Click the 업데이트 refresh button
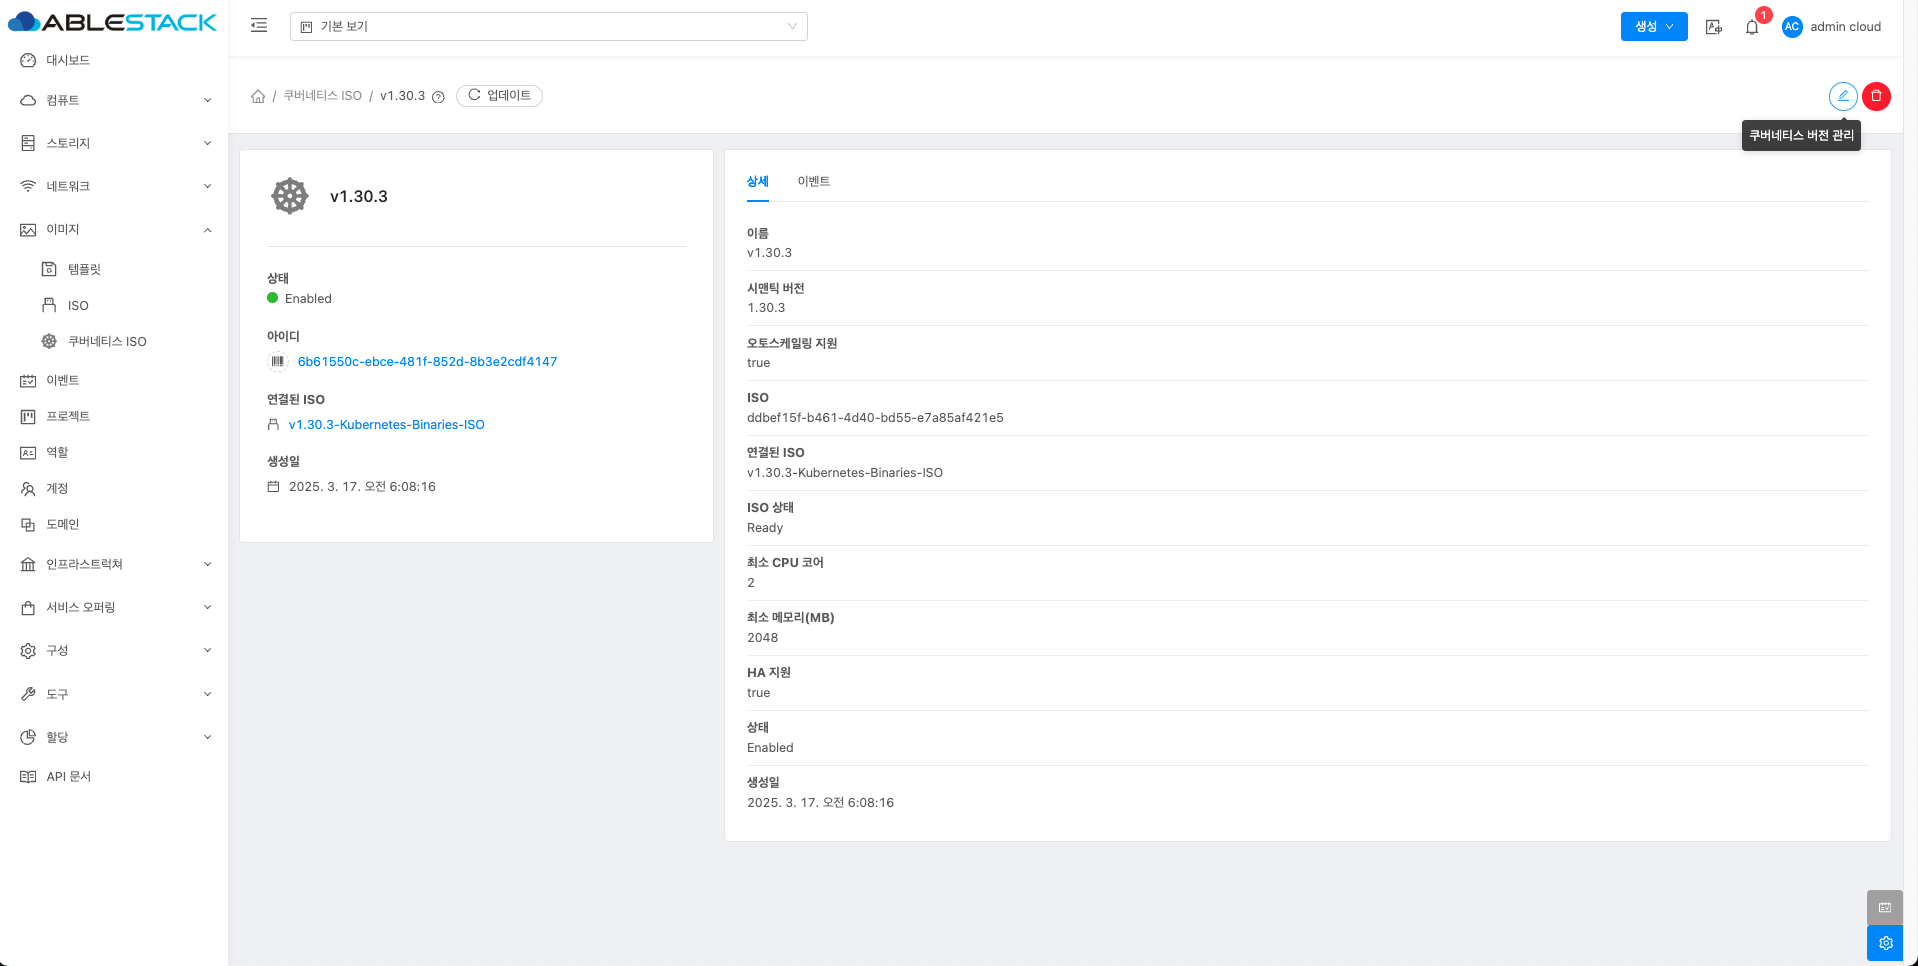The image size is (1918, 966). tap(499, 96)
